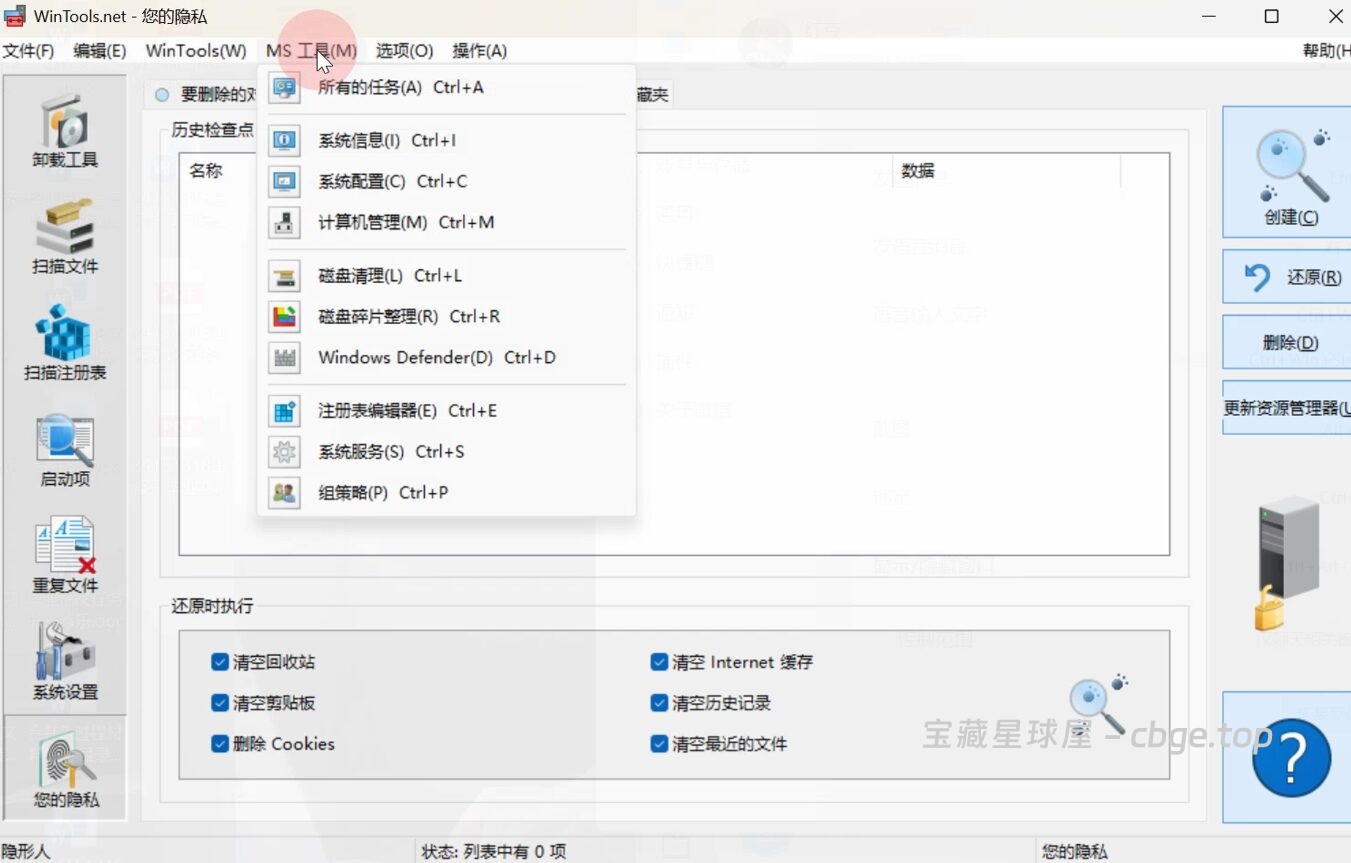The height and width of the screenshot is (863, 1351).
Task: Choose 磁盘清理(L) menu entry
Action: click(447, 276)
